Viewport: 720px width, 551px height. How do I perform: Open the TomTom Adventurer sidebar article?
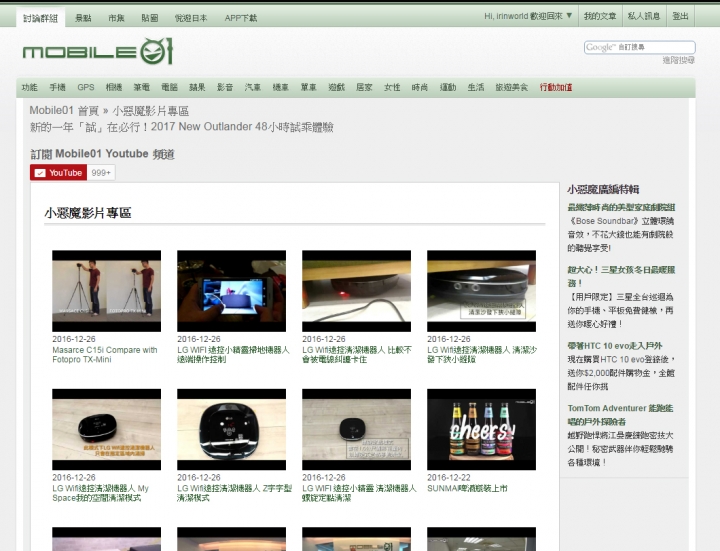pos(620,415)
